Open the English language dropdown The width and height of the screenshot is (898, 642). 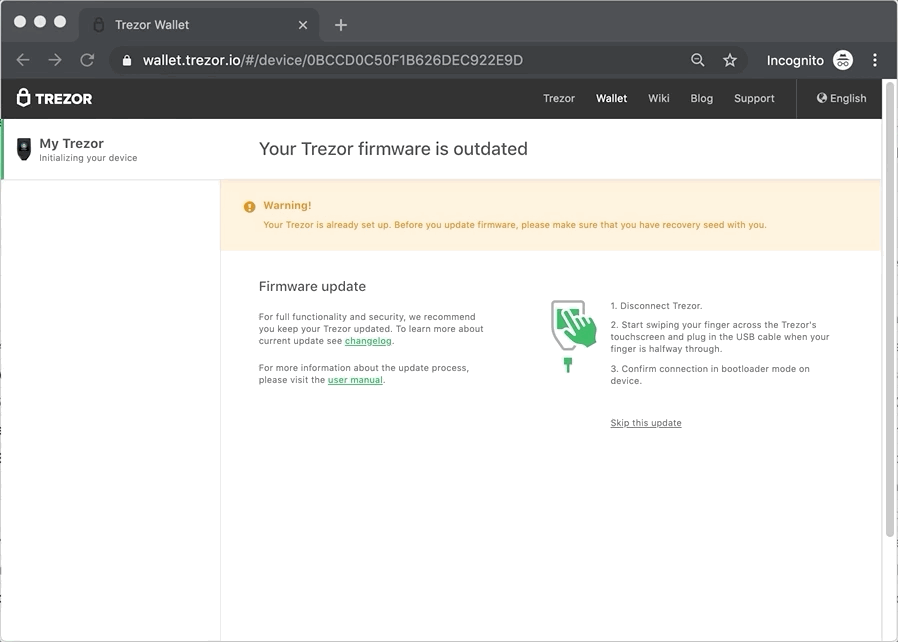coord(841,99)
